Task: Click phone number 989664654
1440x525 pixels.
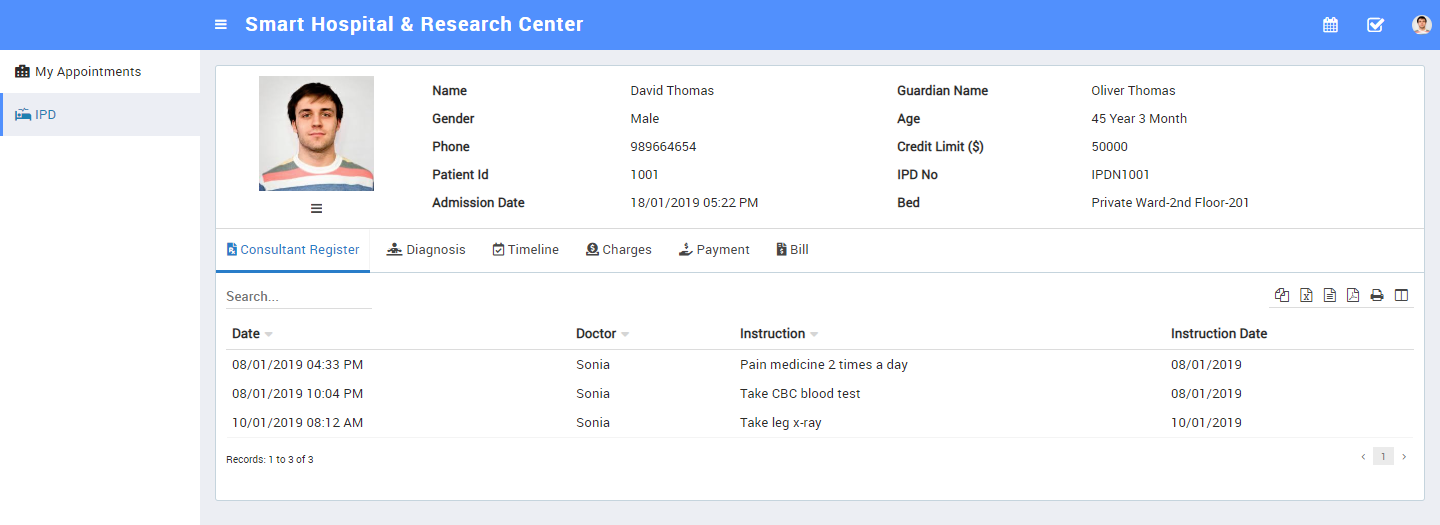Action: pos(663,147)
